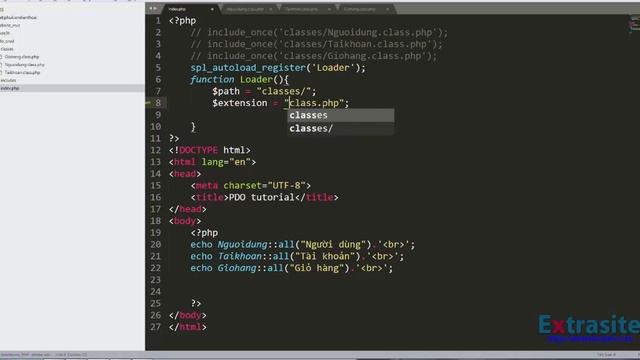
Task: Click line number 8 in the gutter
Action: [x=158, y=103]
